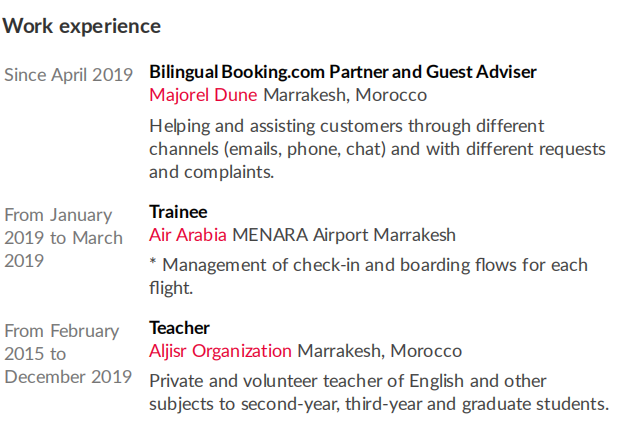The image size is (632, 433).
Task: Select the Bilingual Booking.com Partner job title
Action: [343, 72]
